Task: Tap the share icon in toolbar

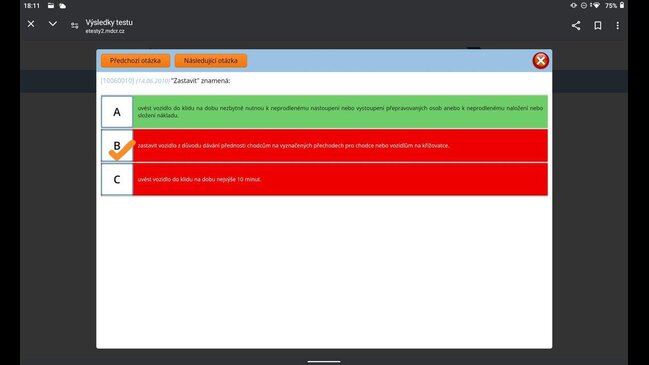Action: pos(576,26)
